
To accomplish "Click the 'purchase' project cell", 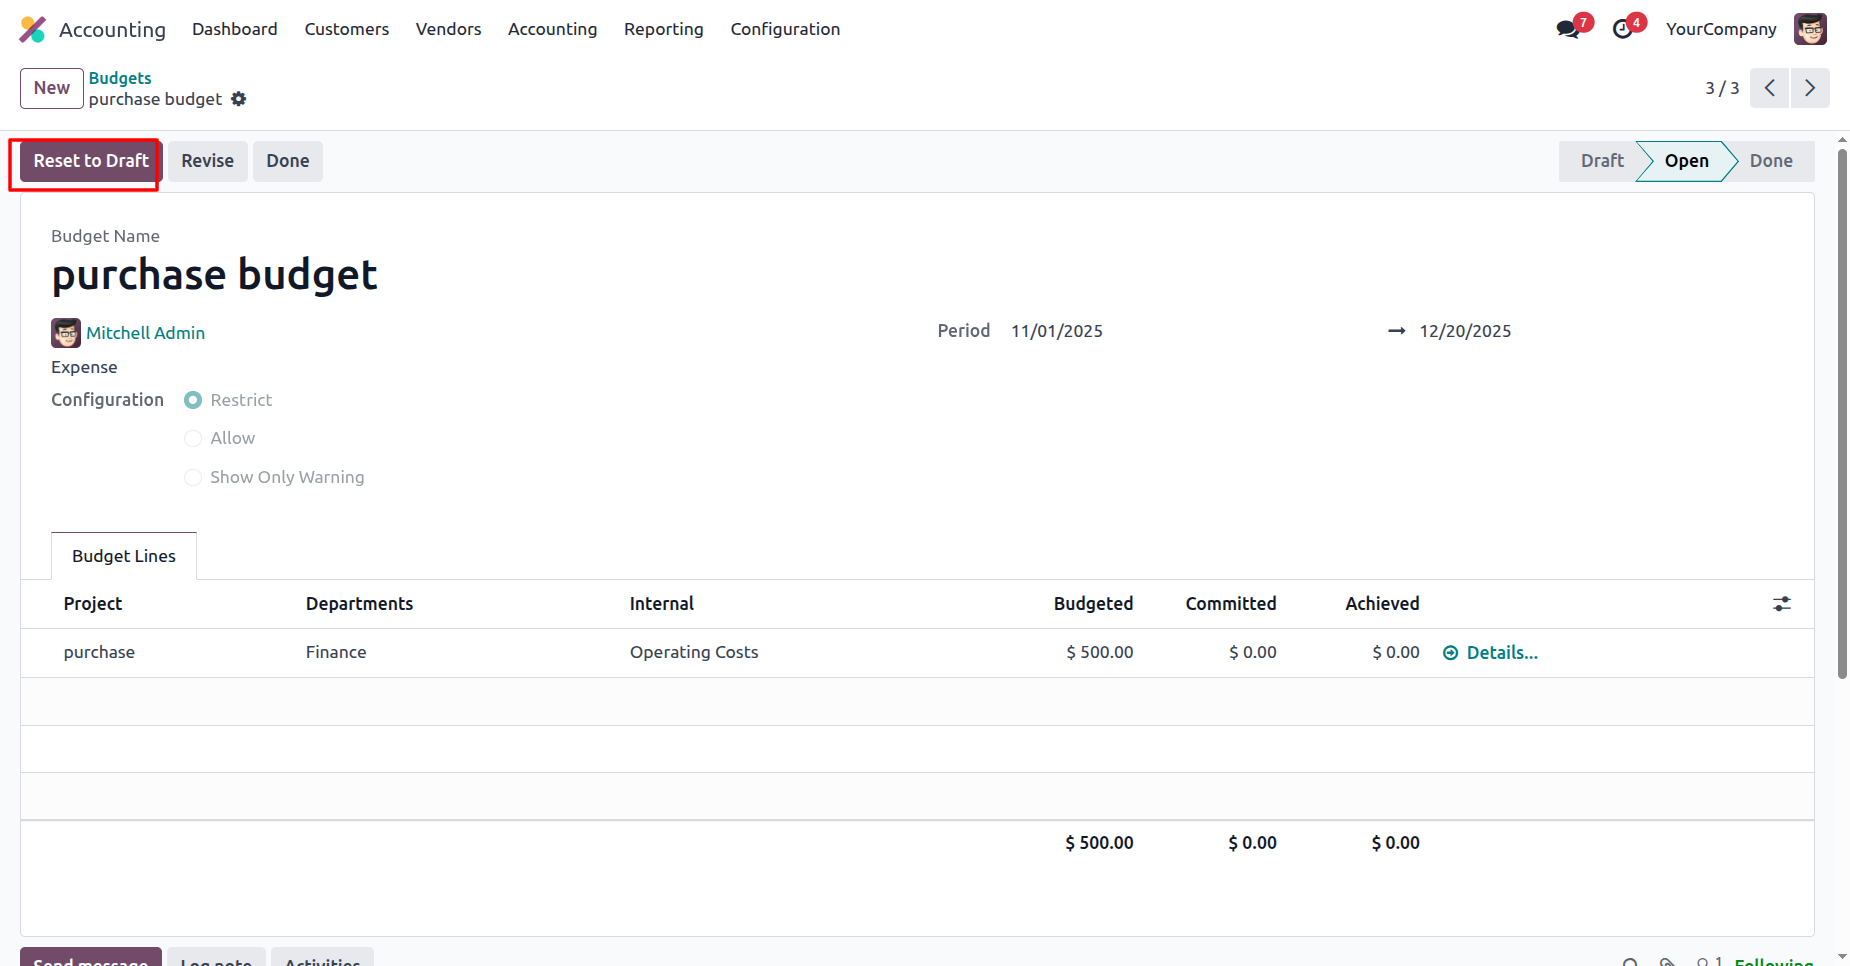I will tap(99, 653).
